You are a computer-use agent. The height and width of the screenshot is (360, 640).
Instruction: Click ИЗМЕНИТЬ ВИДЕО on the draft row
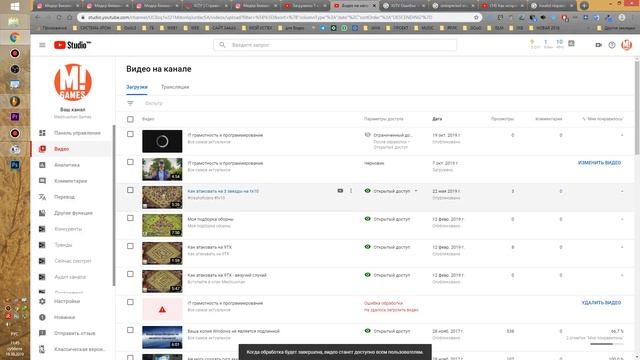click(x=599, y=163)
